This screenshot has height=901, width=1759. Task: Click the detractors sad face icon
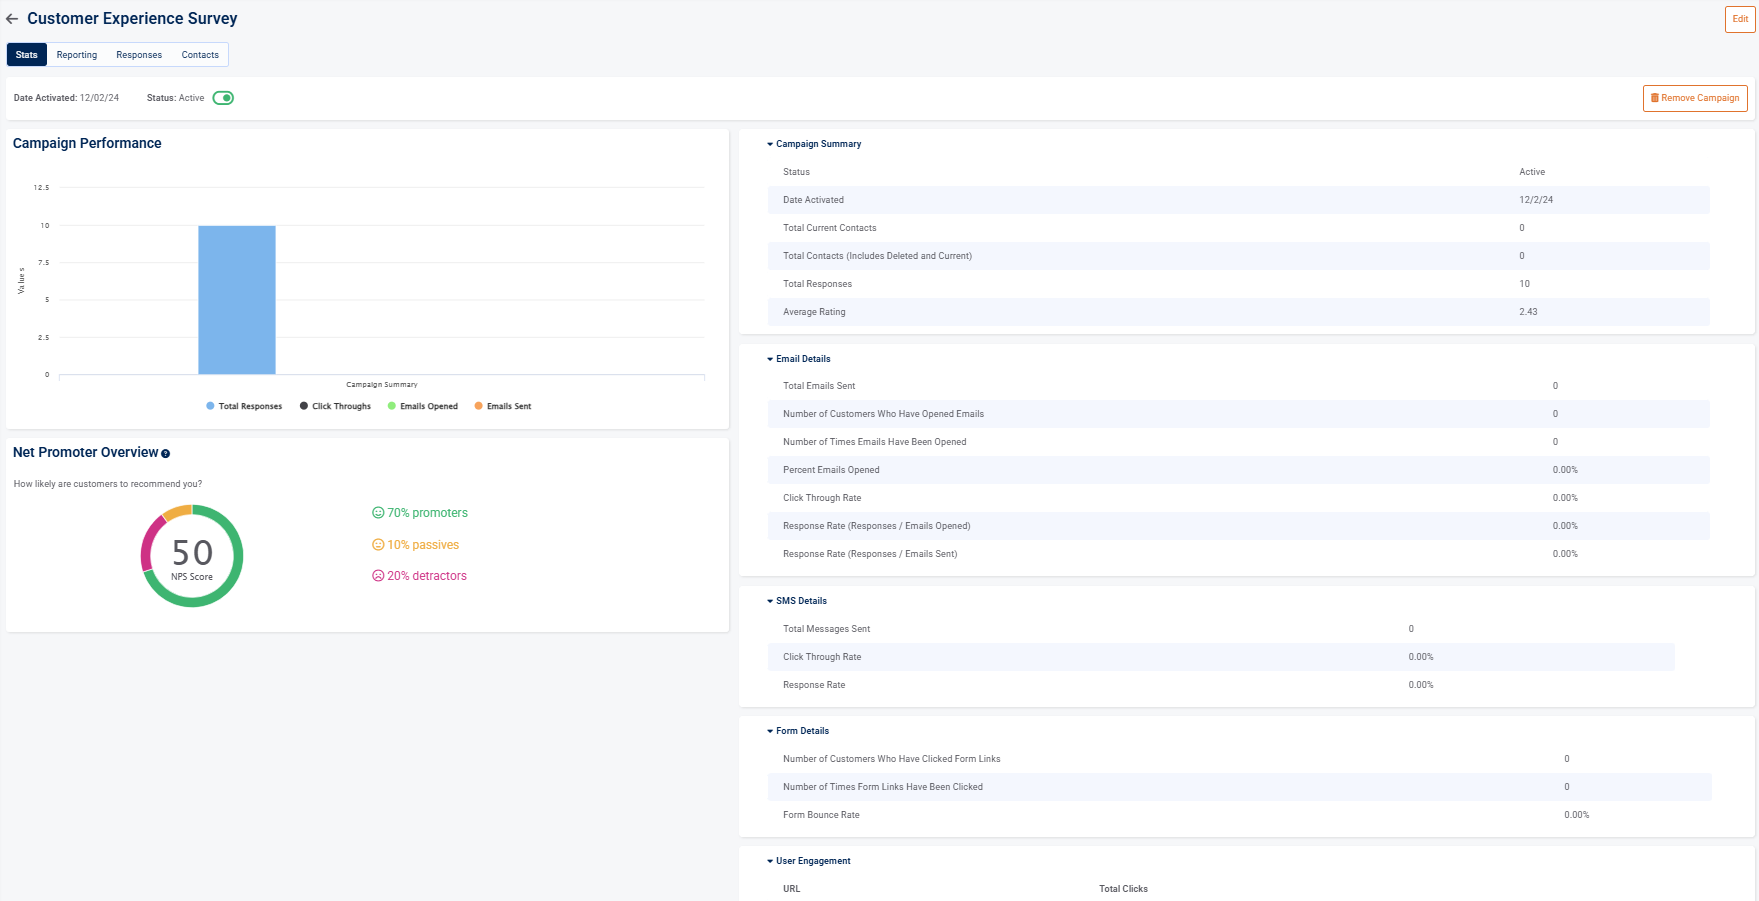point(378,576)
